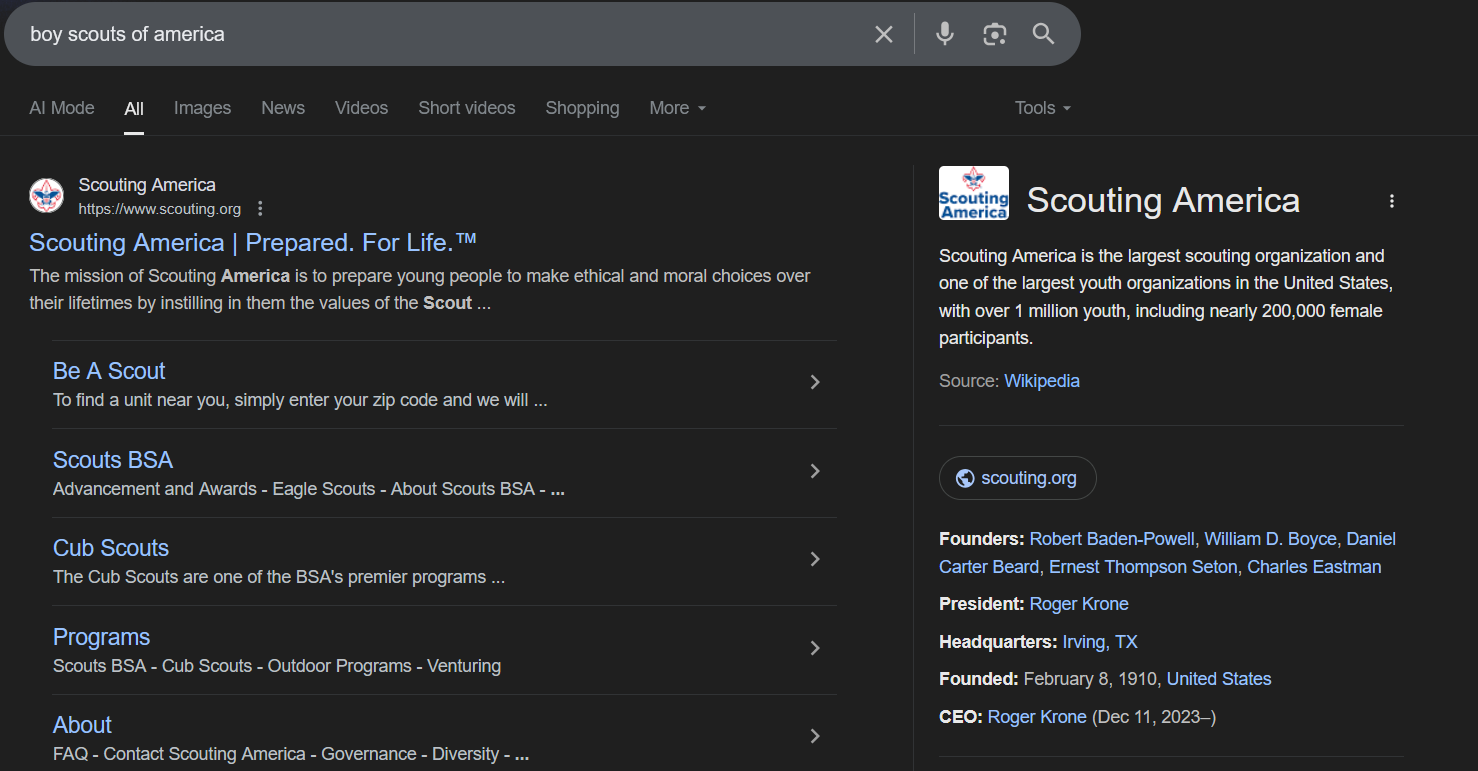1478x771 pixels.
Task: Open search by image camera icon
Action: pos(994,34)
